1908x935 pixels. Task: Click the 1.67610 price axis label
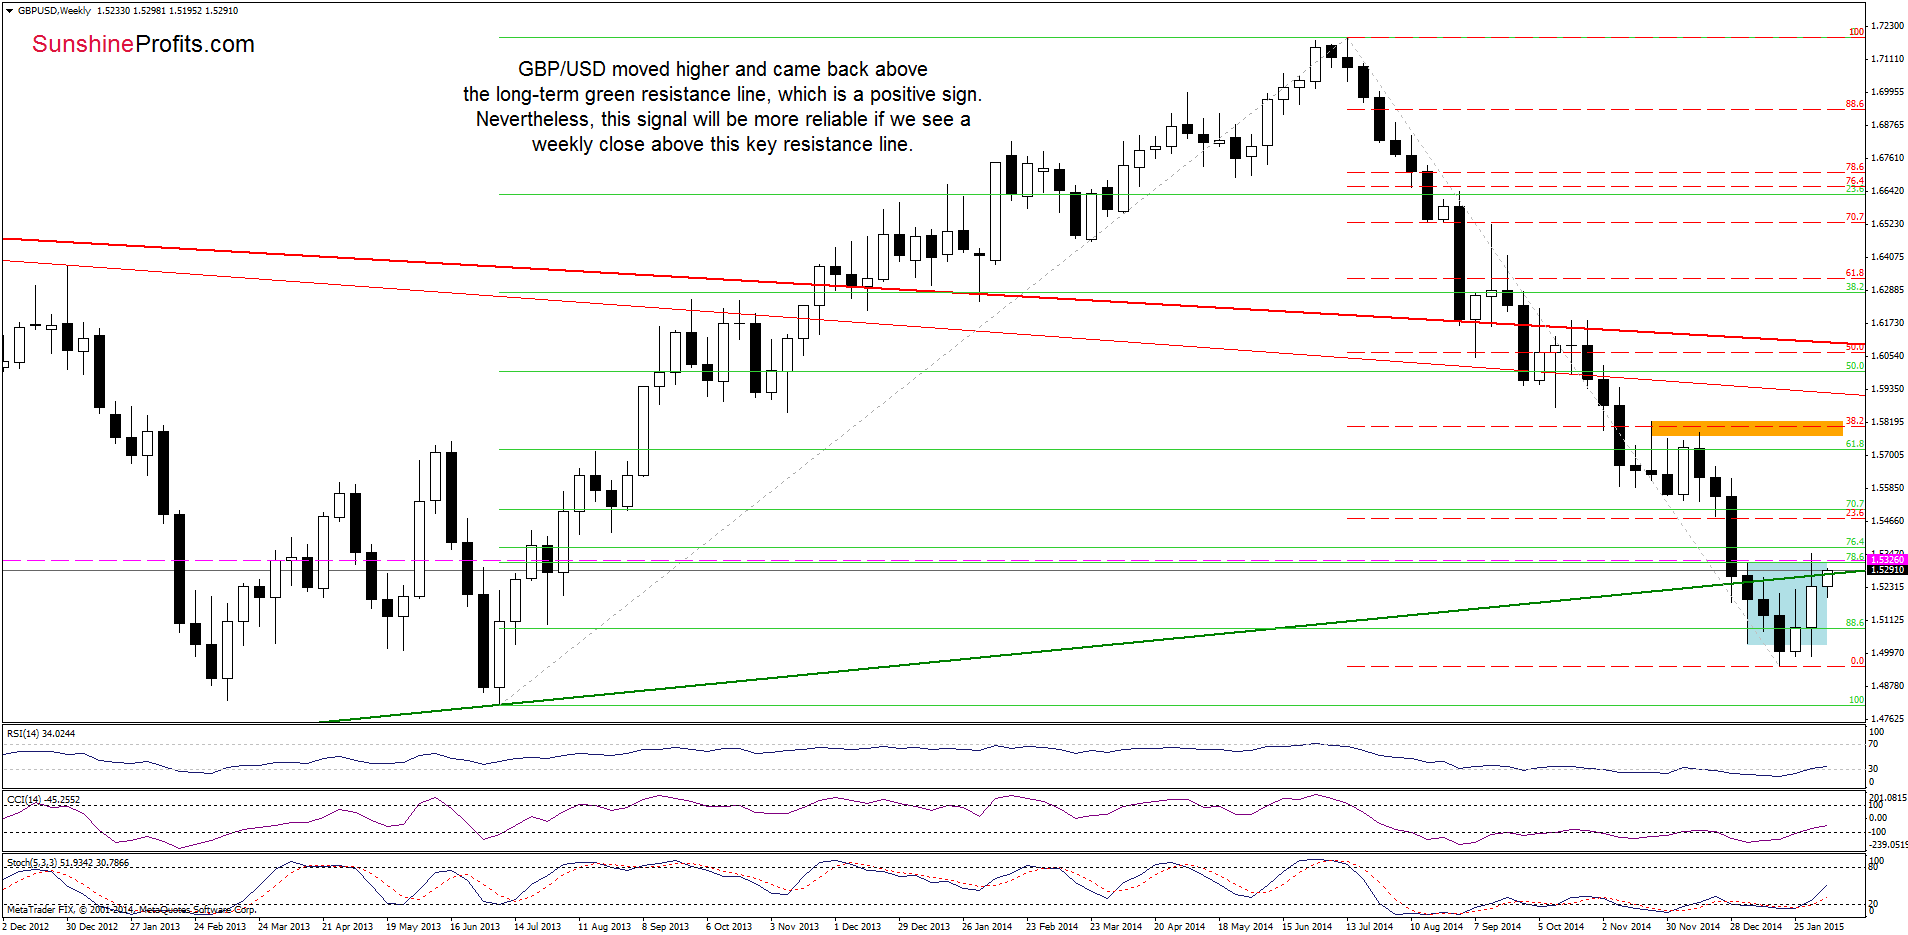click(1888, 158)
